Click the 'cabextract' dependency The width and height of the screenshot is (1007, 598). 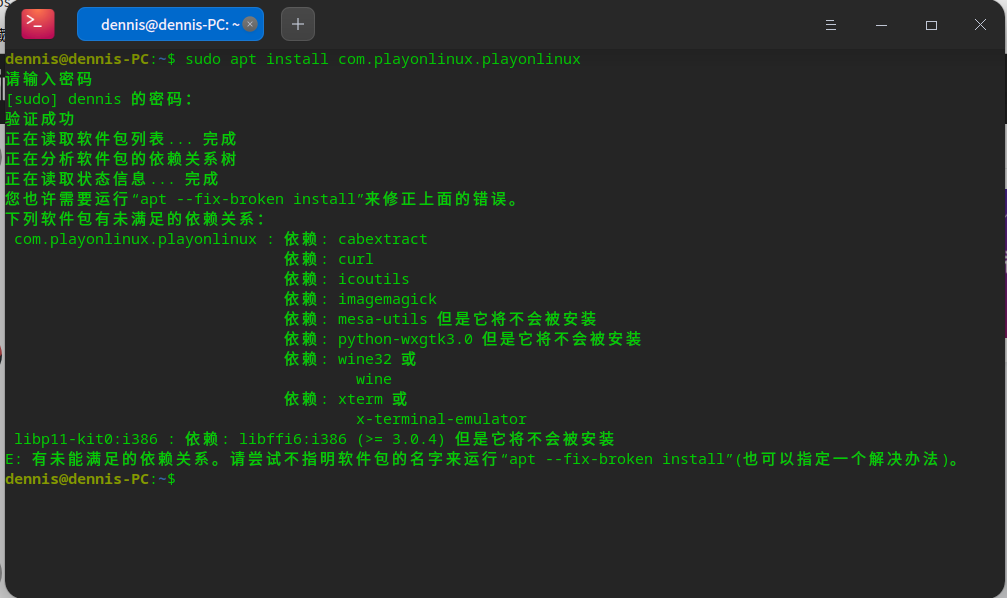pyautogui.click(x=383, y=239)
